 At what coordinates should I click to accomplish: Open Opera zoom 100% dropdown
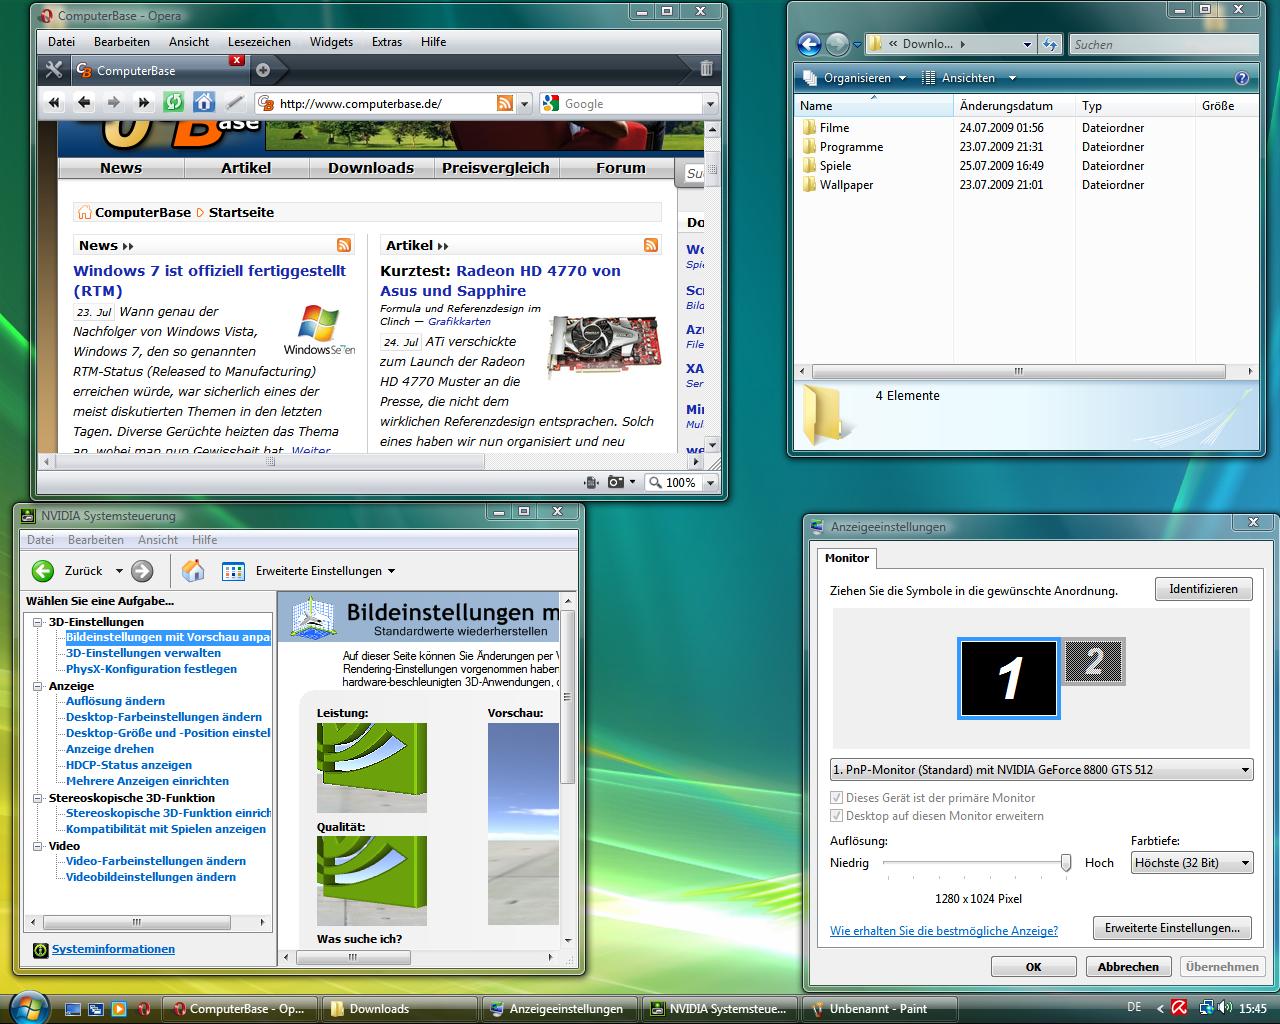pyautogui.click(x=711, y=482)
